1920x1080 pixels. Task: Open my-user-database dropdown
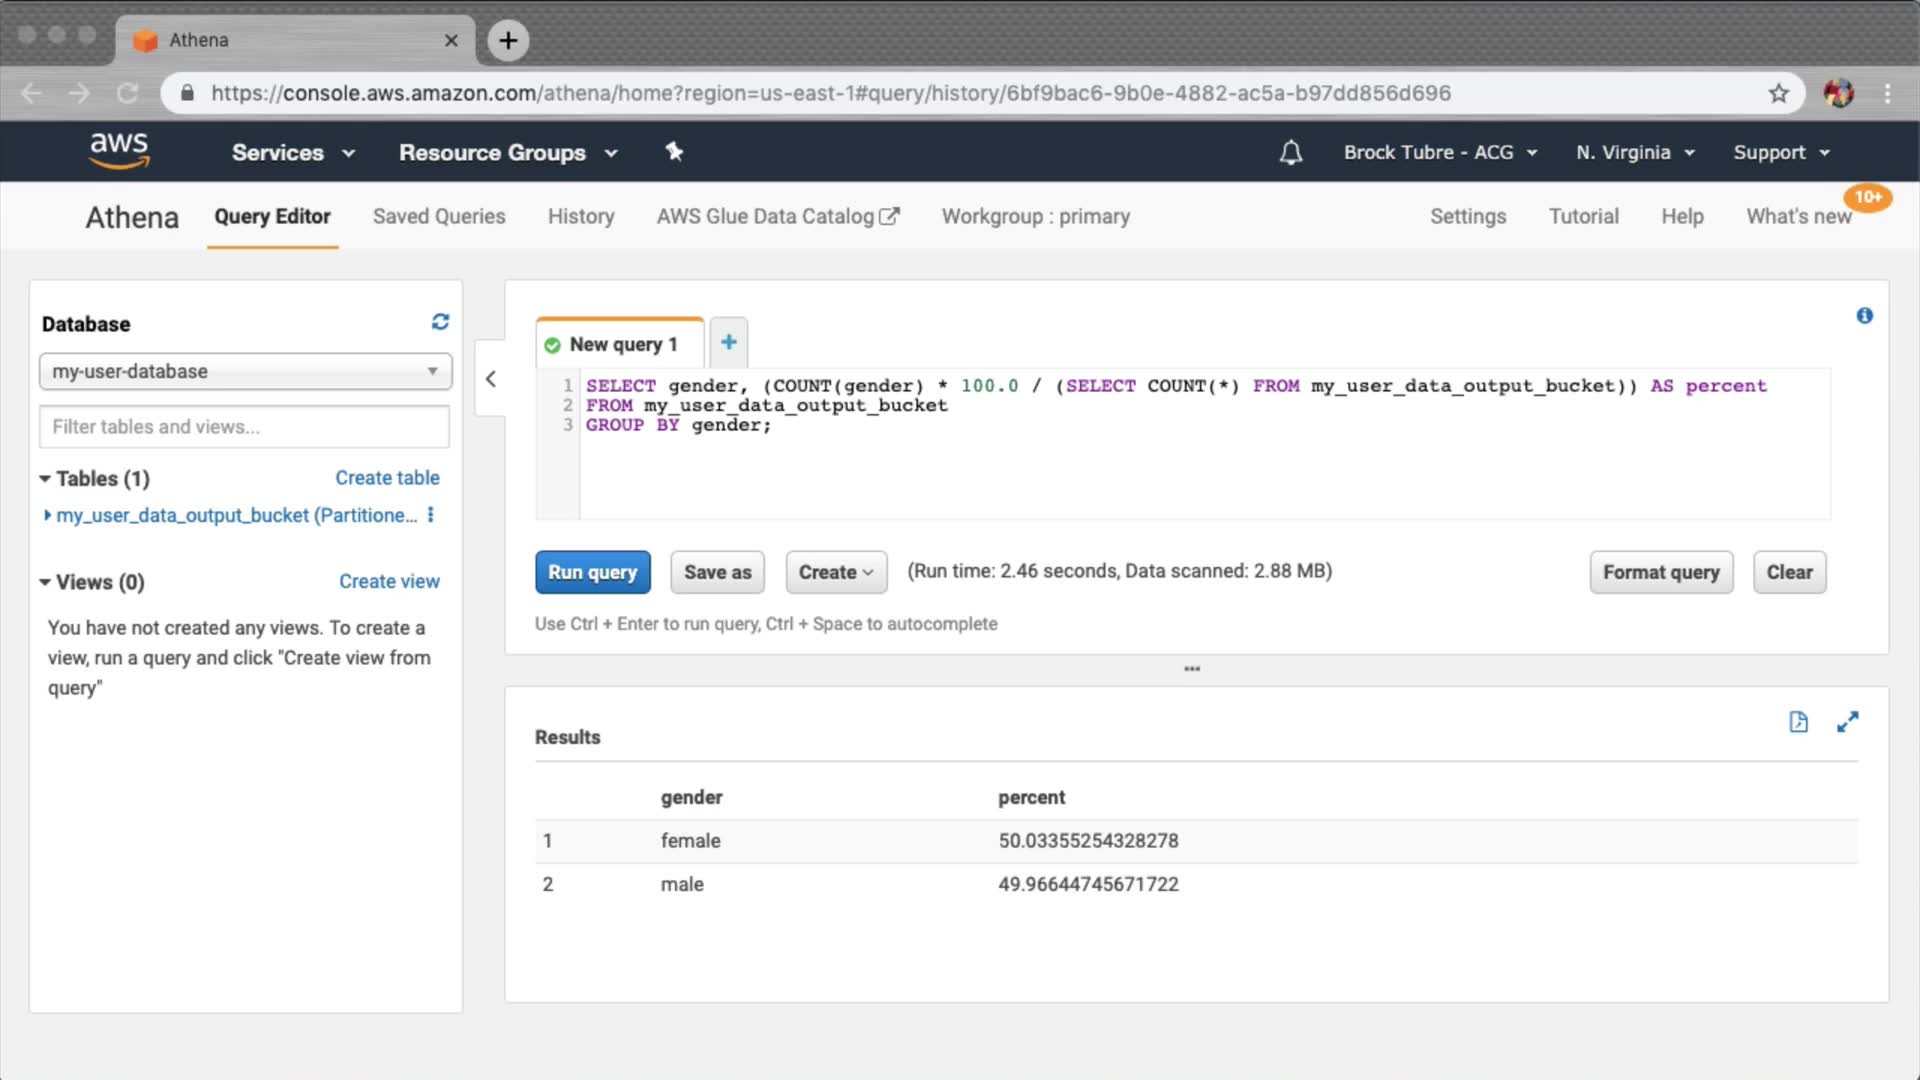click(x=245, y=371)
